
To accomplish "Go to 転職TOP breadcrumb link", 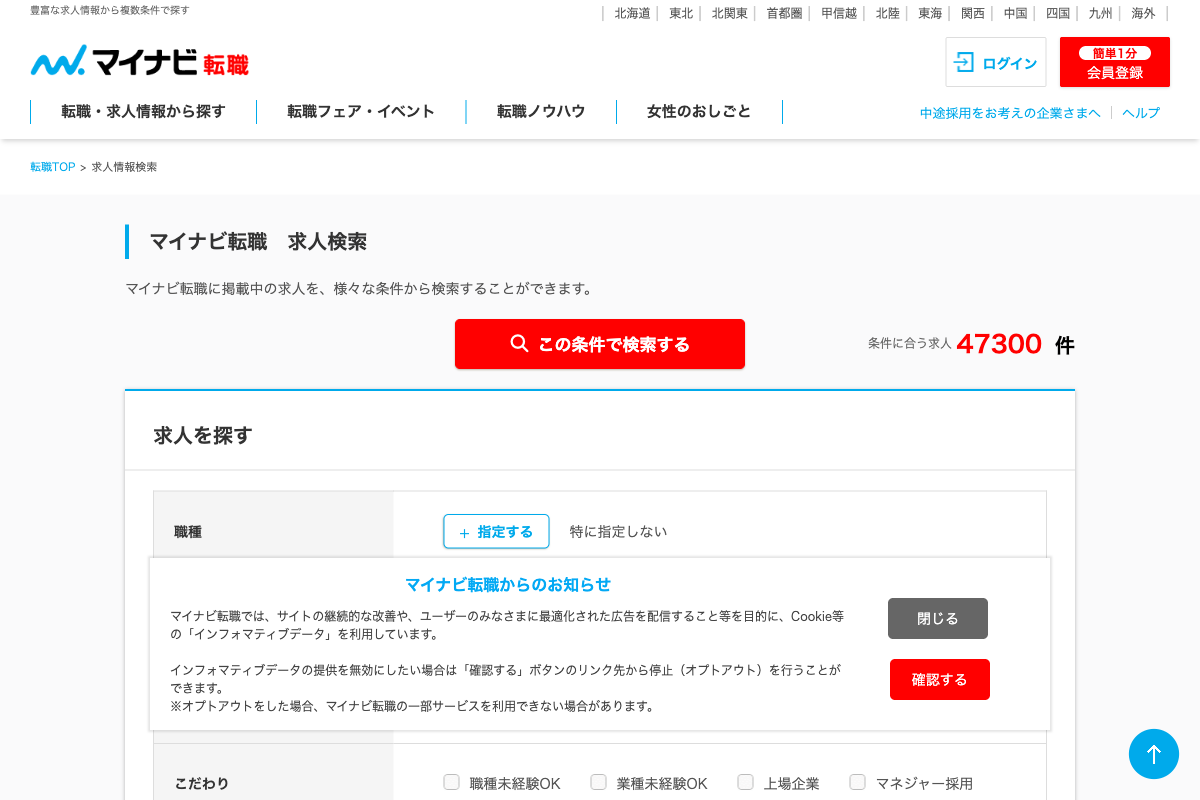I will [53, 167].
